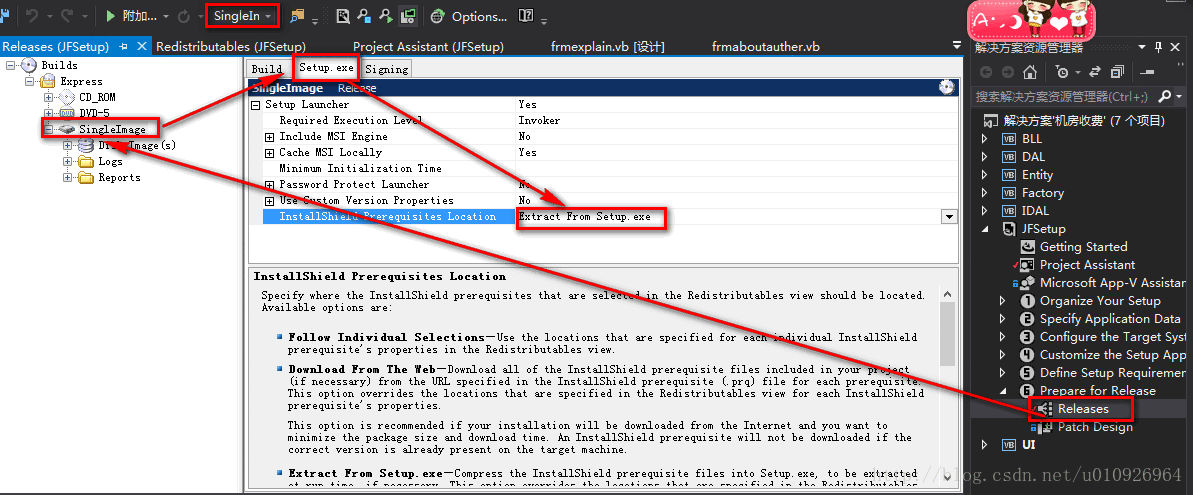Select Patch Design in Solution Explorer
This screenshot has width=1193, height=495.
1095,427
